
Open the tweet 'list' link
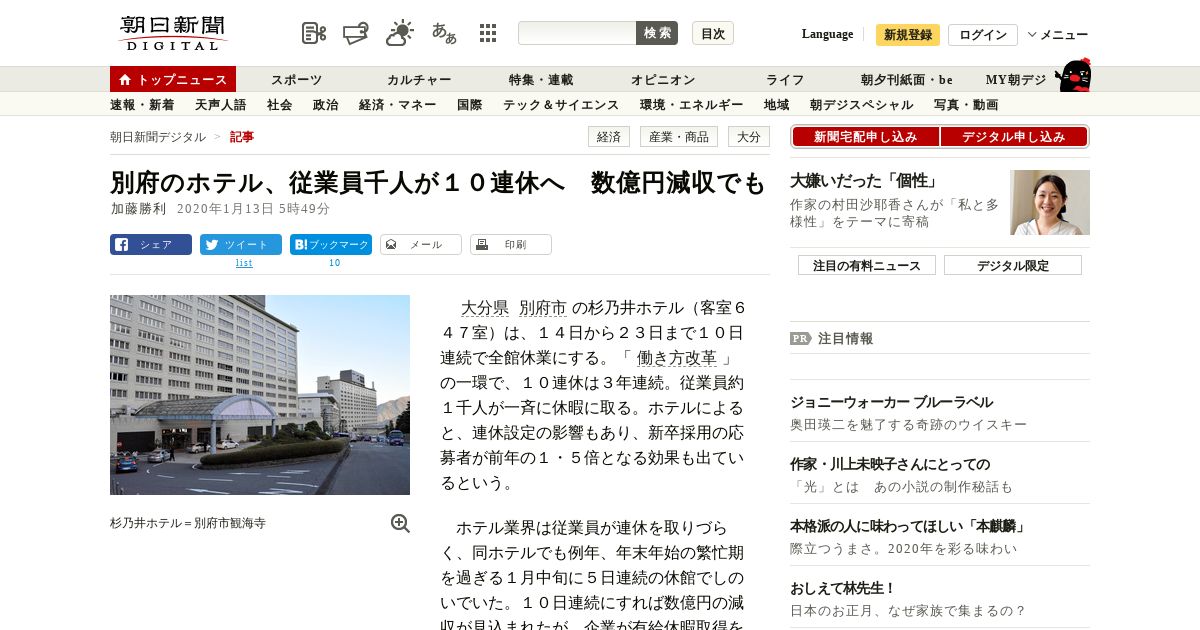244,263
